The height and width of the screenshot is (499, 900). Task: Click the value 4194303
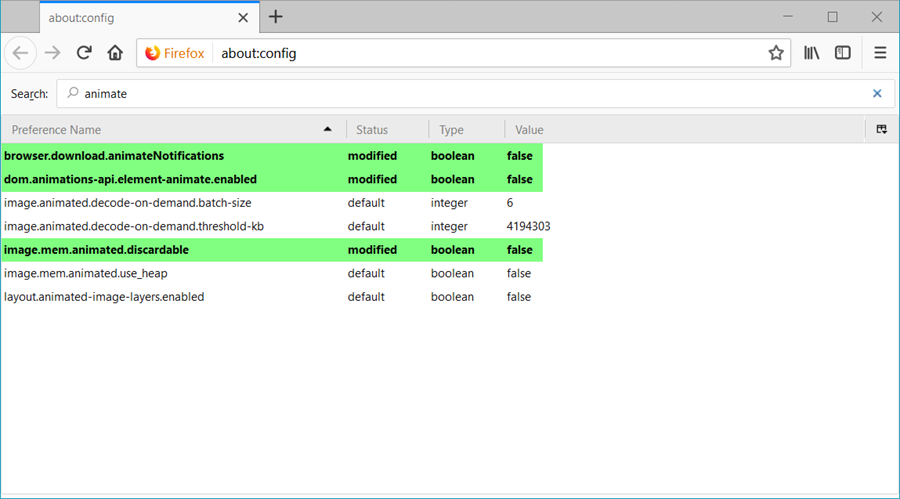pyautogui.click(x=528, y=226)
